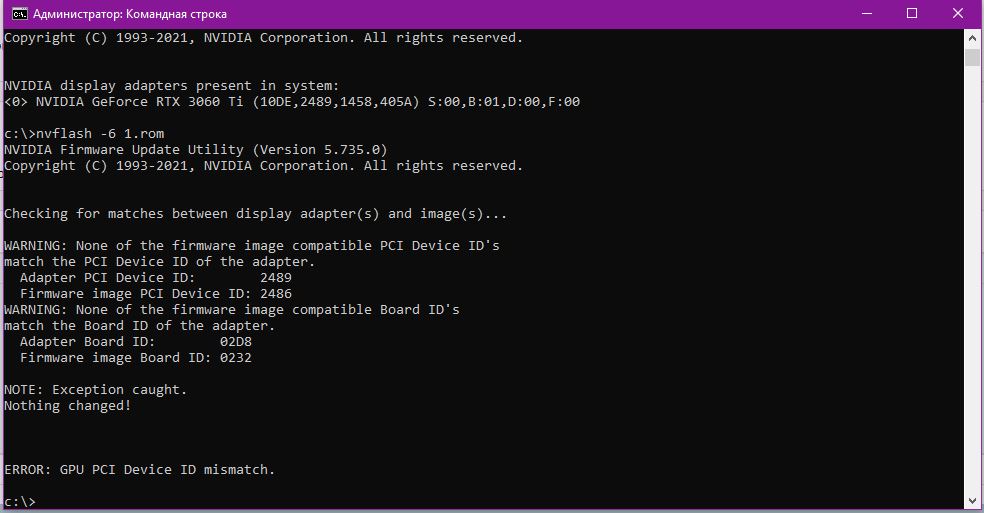The width and height of the screenshot is (984, 513).
Task: Click the Firmware image PCI Device ID 2486
Action: pos(276,294)
